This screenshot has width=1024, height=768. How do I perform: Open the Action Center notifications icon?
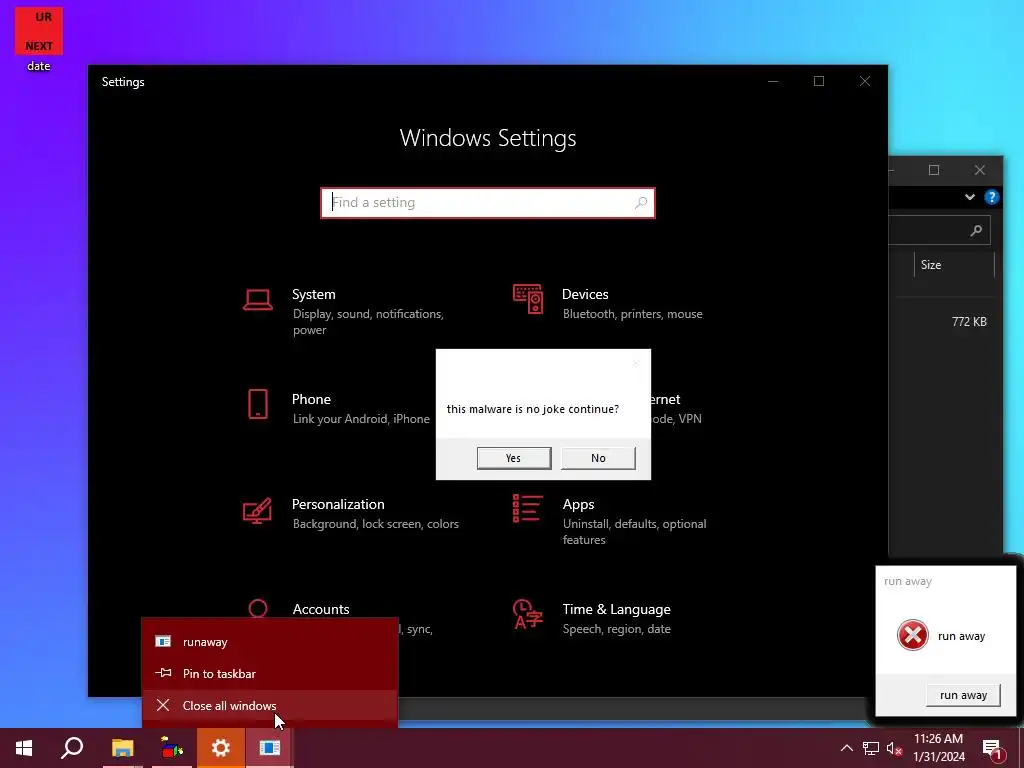click(x=992, y=749)
